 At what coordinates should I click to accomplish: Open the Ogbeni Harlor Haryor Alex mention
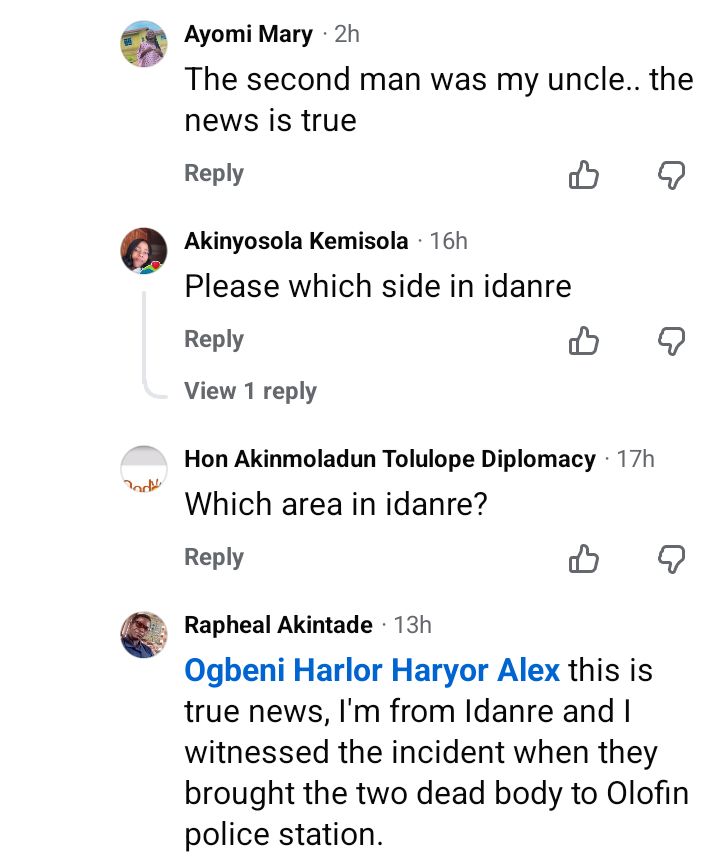click(372, 670)
